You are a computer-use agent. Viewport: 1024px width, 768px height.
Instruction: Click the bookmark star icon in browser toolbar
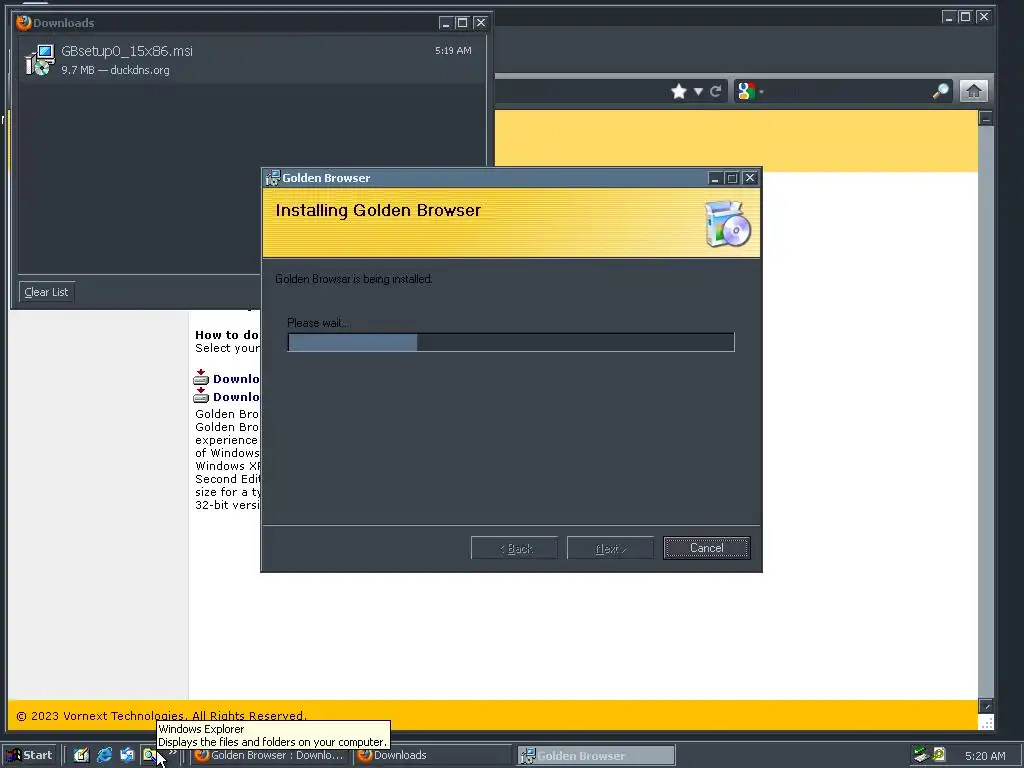pos(679,91)
